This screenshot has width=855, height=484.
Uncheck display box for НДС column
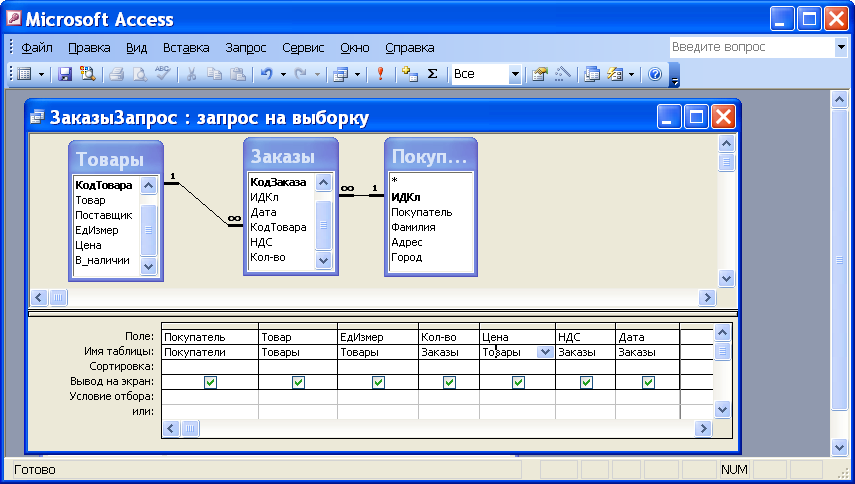click(586, 382)
